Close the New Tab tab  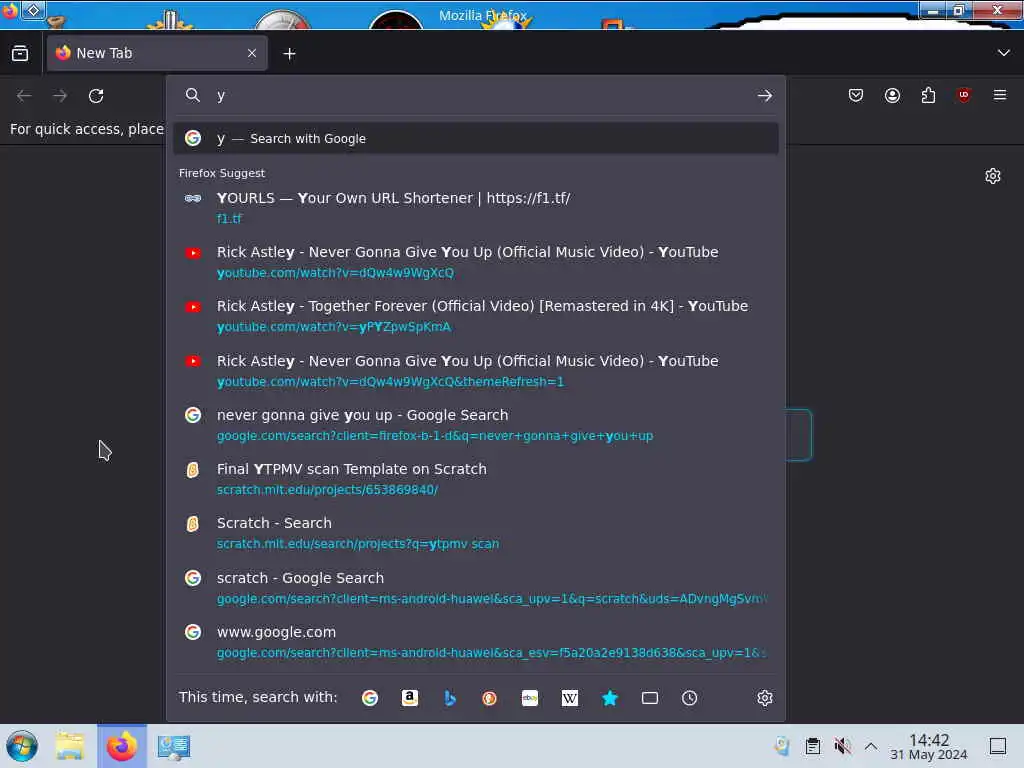pyautogui.click(x=252, y=54)
